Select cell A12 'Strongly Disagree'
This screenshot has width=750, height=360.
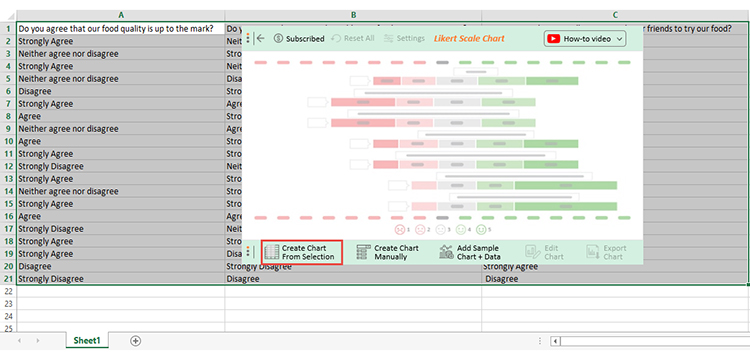coord(121,166)
